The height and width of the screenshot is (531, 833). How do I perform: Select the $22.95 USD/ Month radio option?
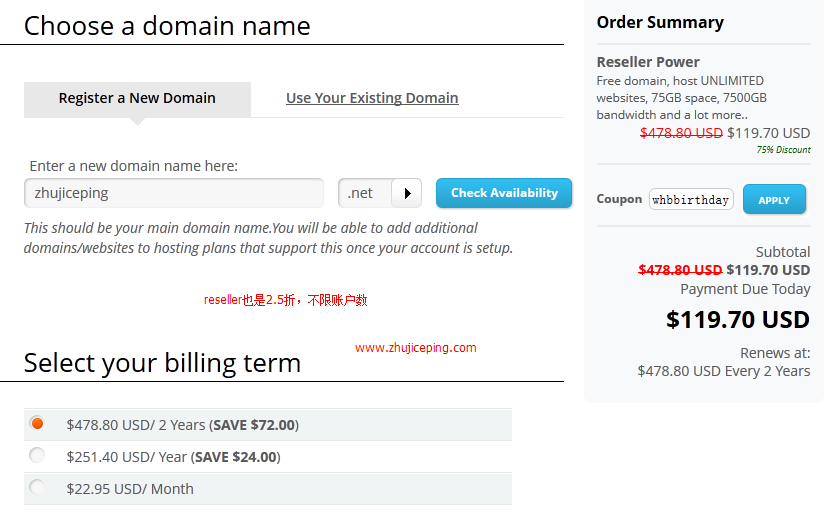click(37, 487)
